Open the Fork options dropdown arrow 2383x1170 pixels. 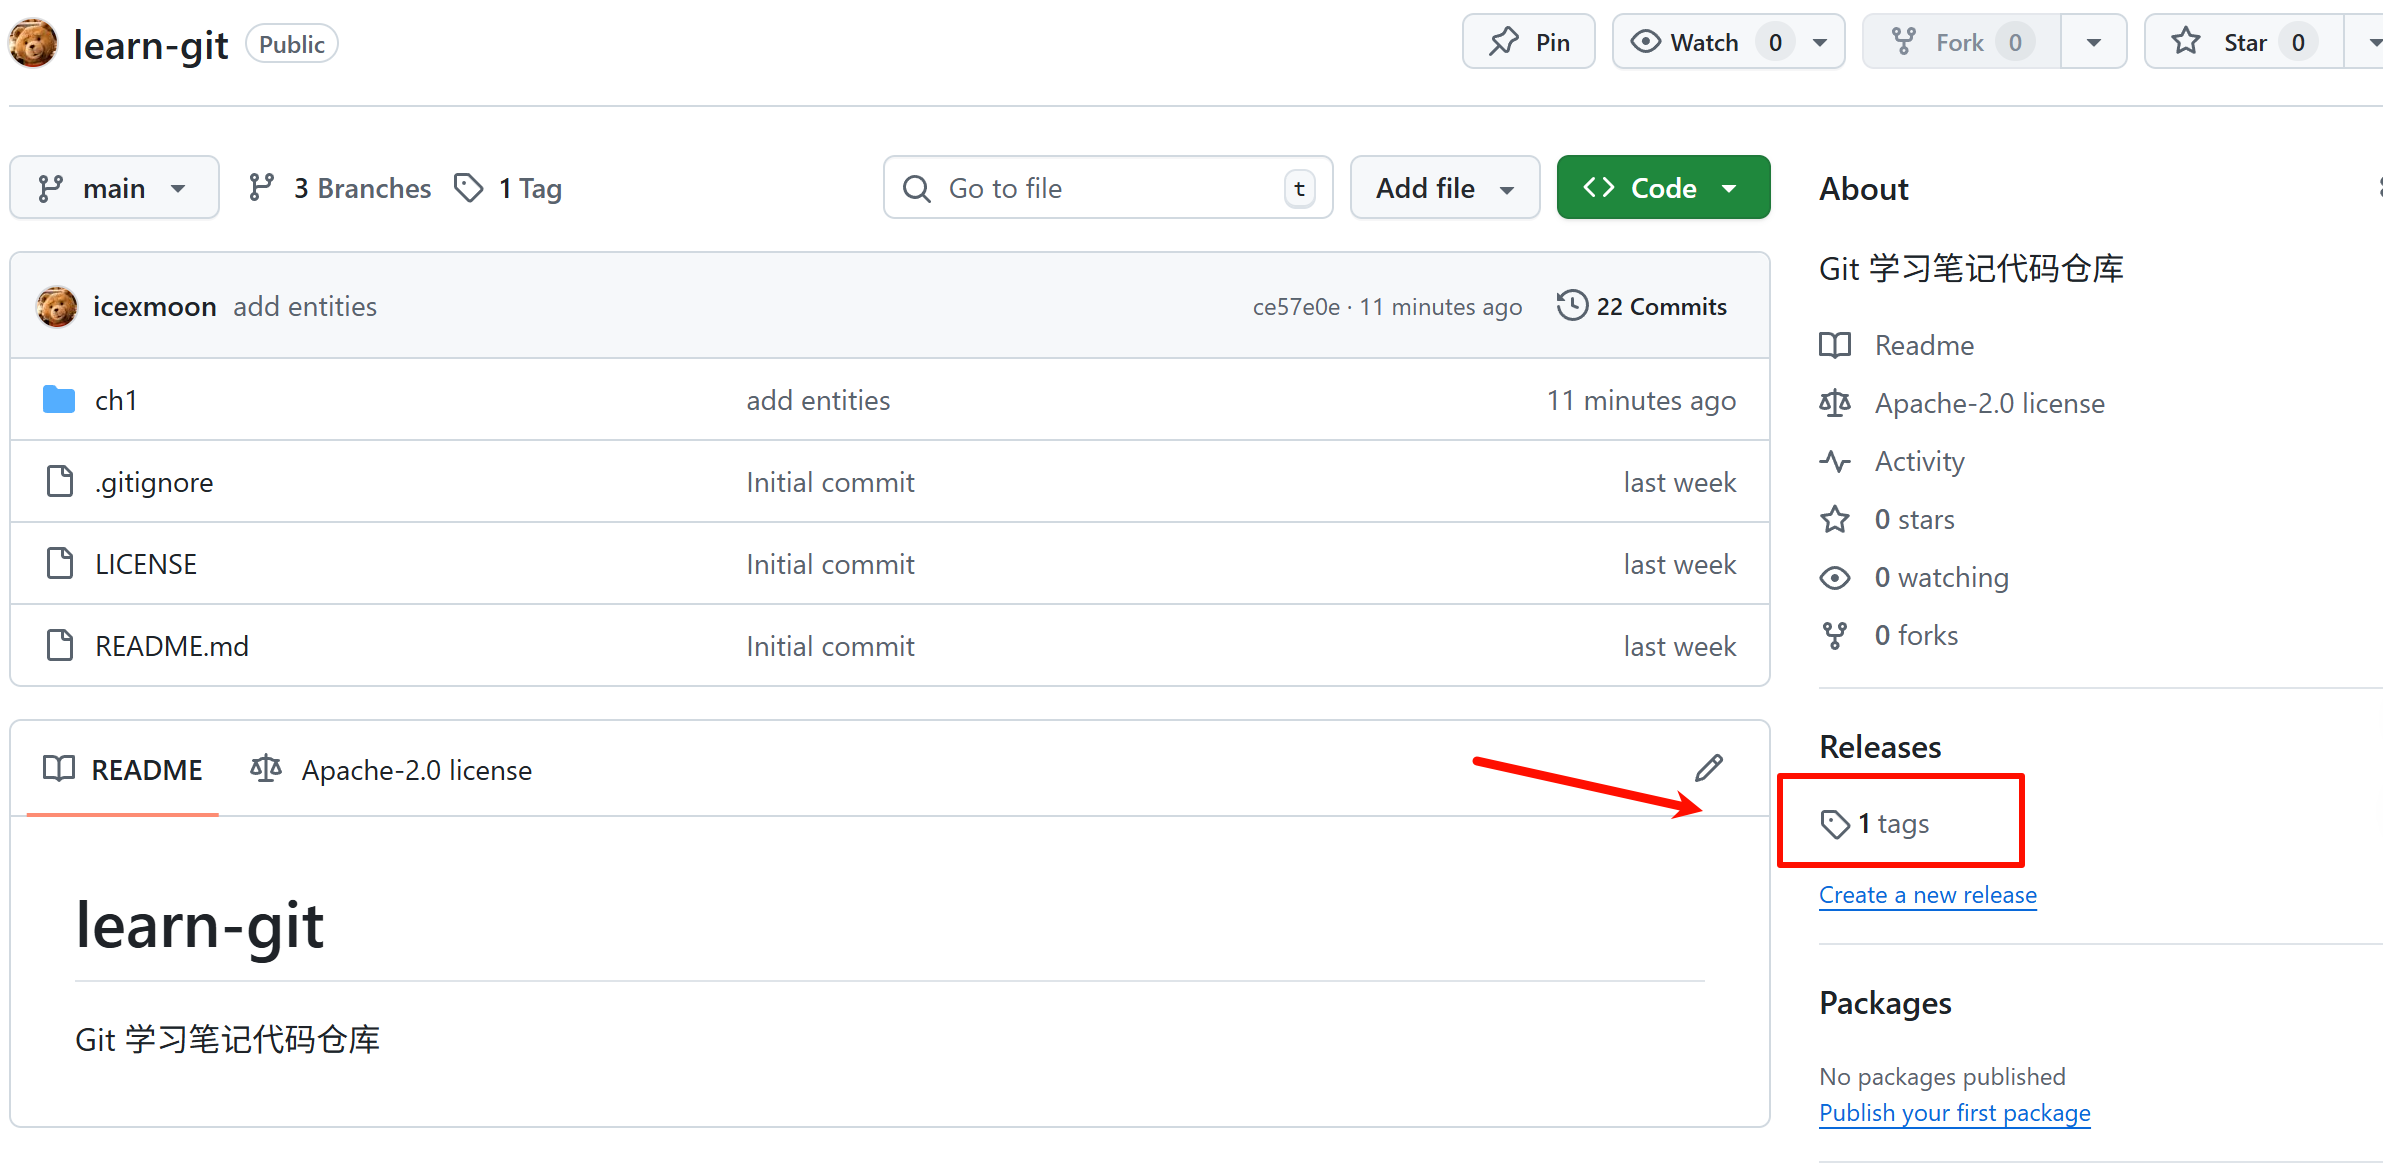(2093, 42)
